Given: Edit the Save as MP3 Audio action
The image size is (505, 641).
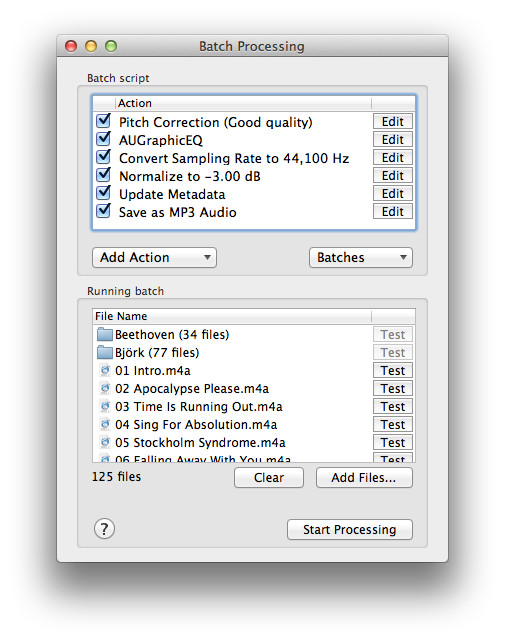Looking at the screenshot, I should tap(393, 212).
